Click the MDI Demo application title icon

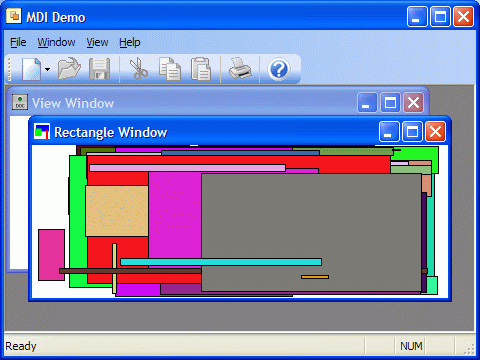[x=14, y=16]
